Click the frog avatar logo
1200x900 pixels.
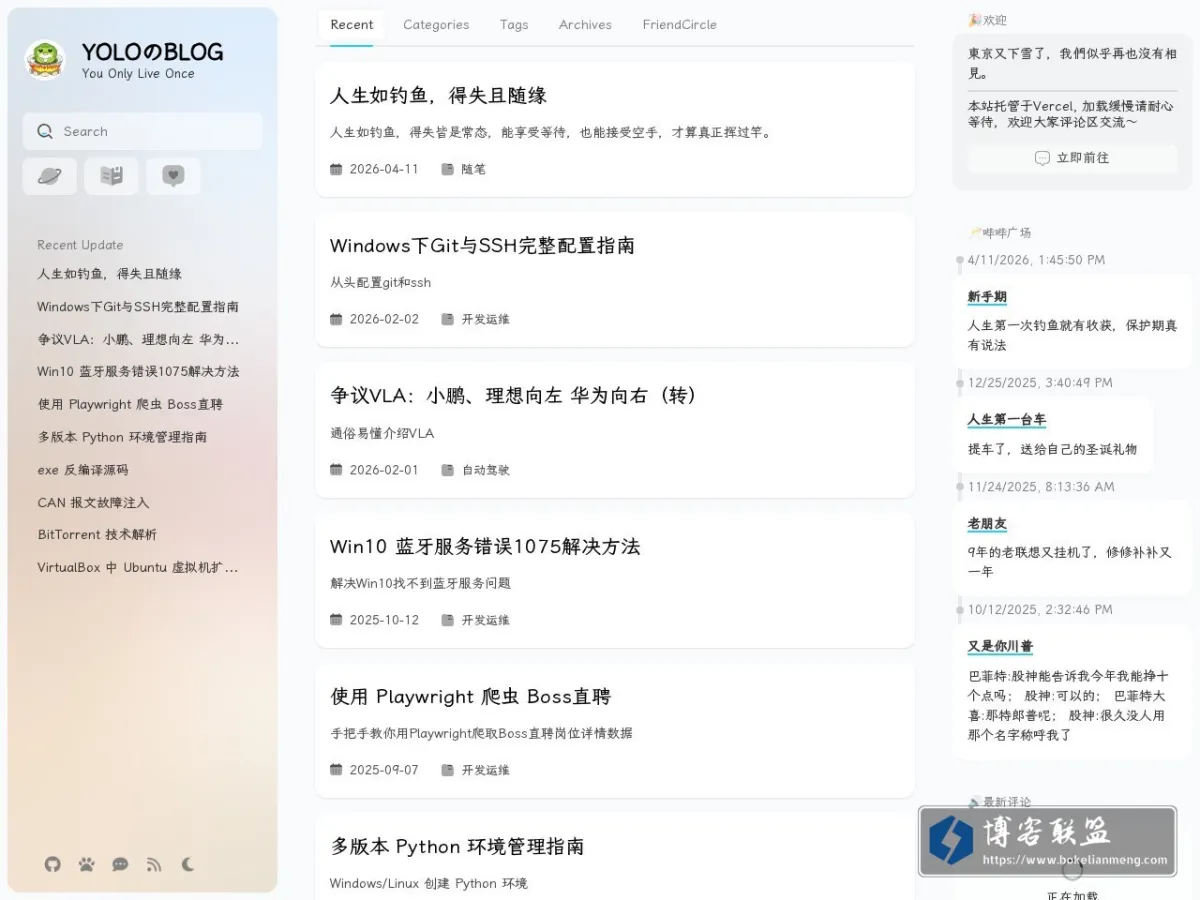pos(45,60)
